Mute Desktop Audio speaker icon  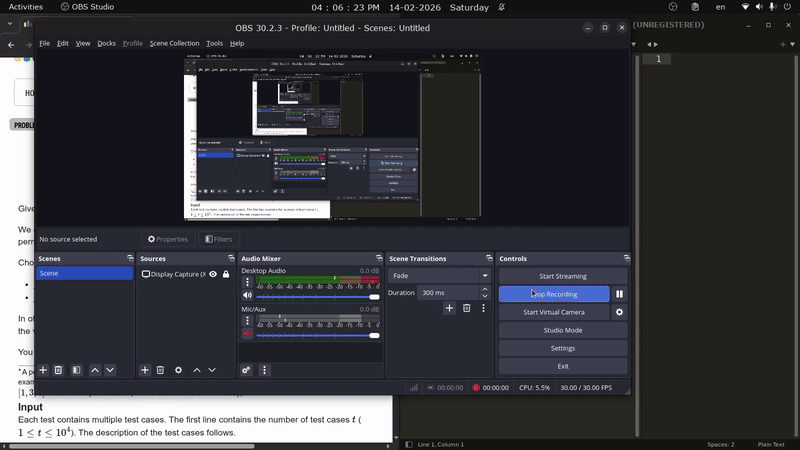[x=247, y=295]
